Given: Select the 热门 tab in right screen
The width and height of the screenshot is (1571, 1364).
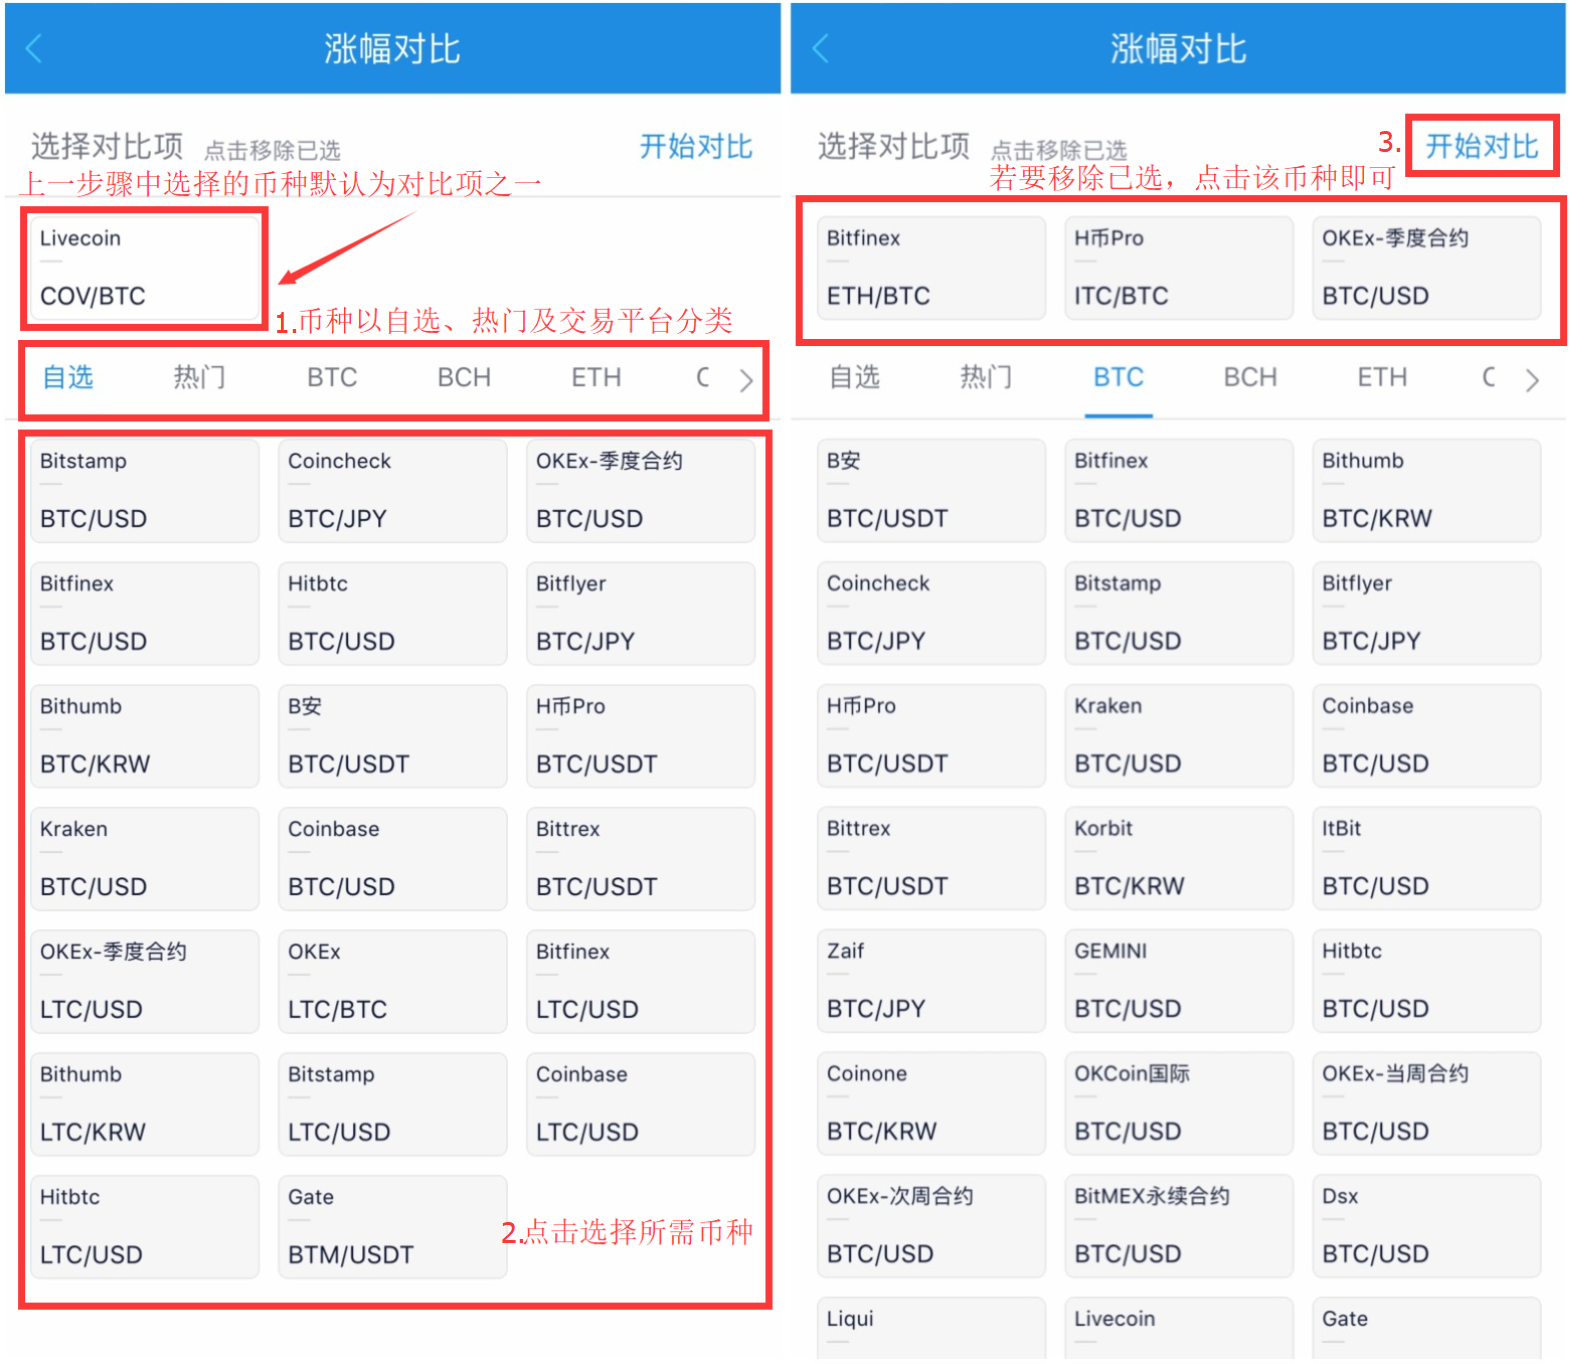Looking at the screenshot, I should [987, 377].
